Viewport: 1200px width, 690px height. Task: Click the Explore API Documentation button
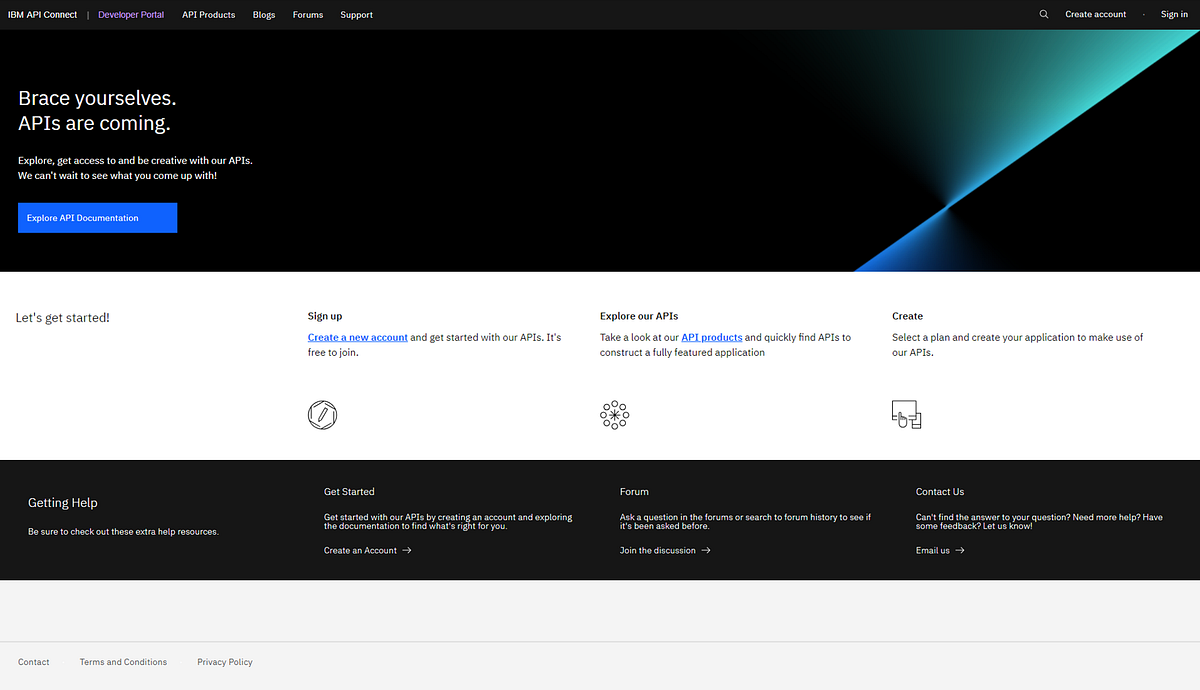97,217
